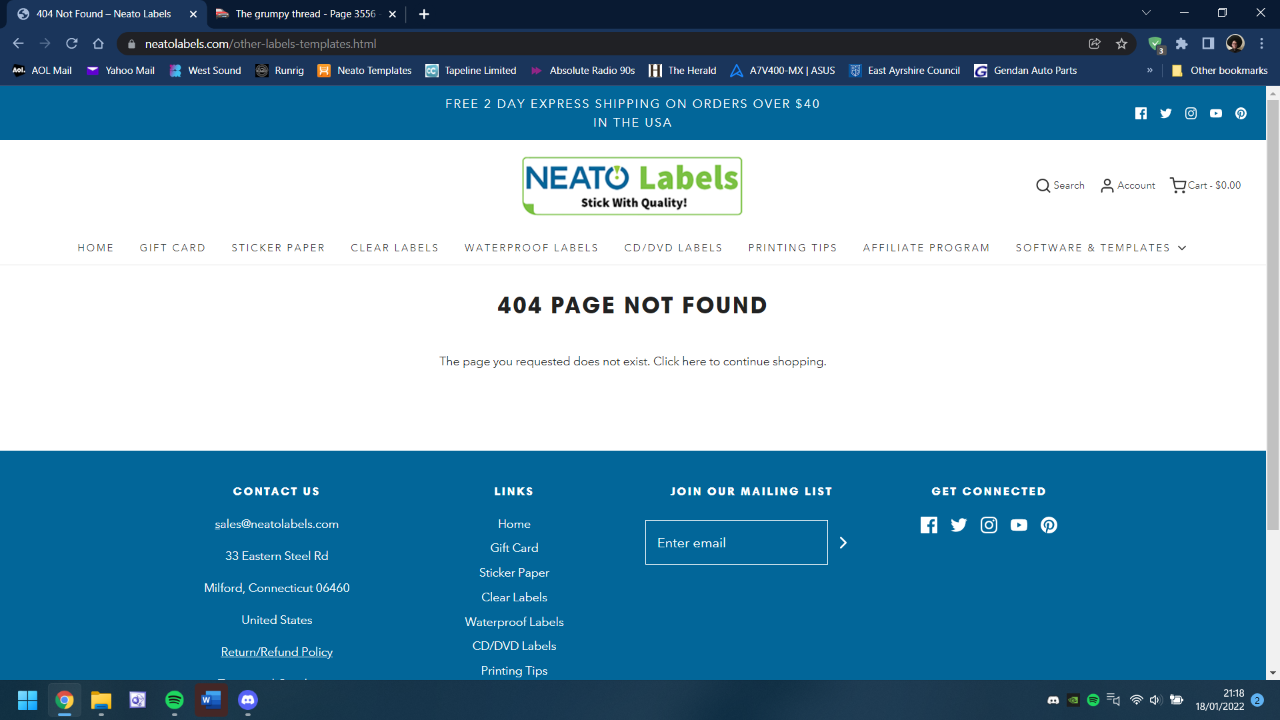1280x720 pixels.
Task: Open the Twitter icon under Get Connected
Action: coord(959,525)
